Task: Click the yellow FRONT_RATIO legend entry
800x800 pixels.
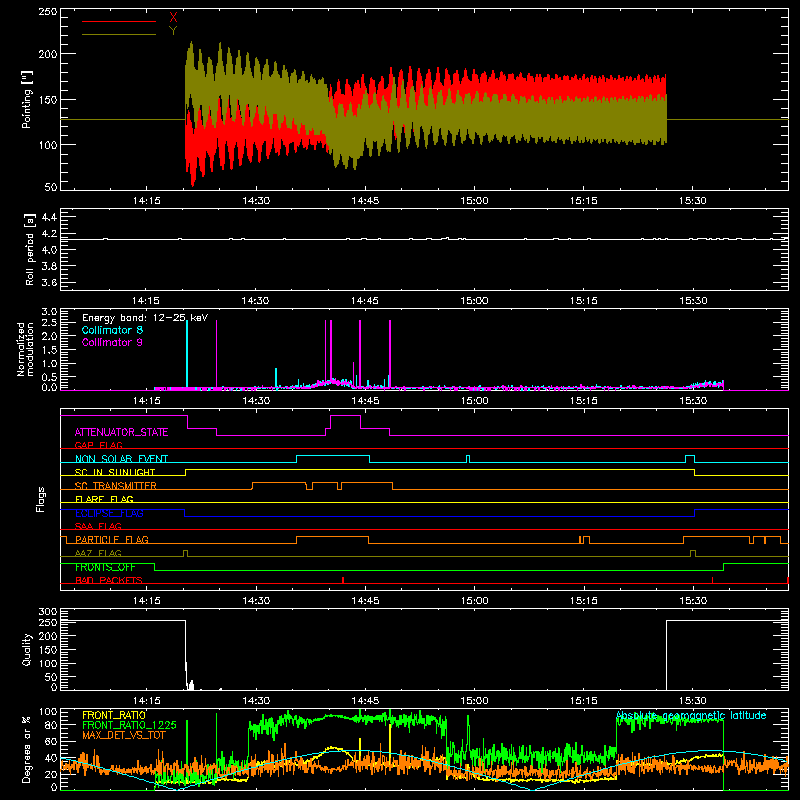Action: pos(114,715)
